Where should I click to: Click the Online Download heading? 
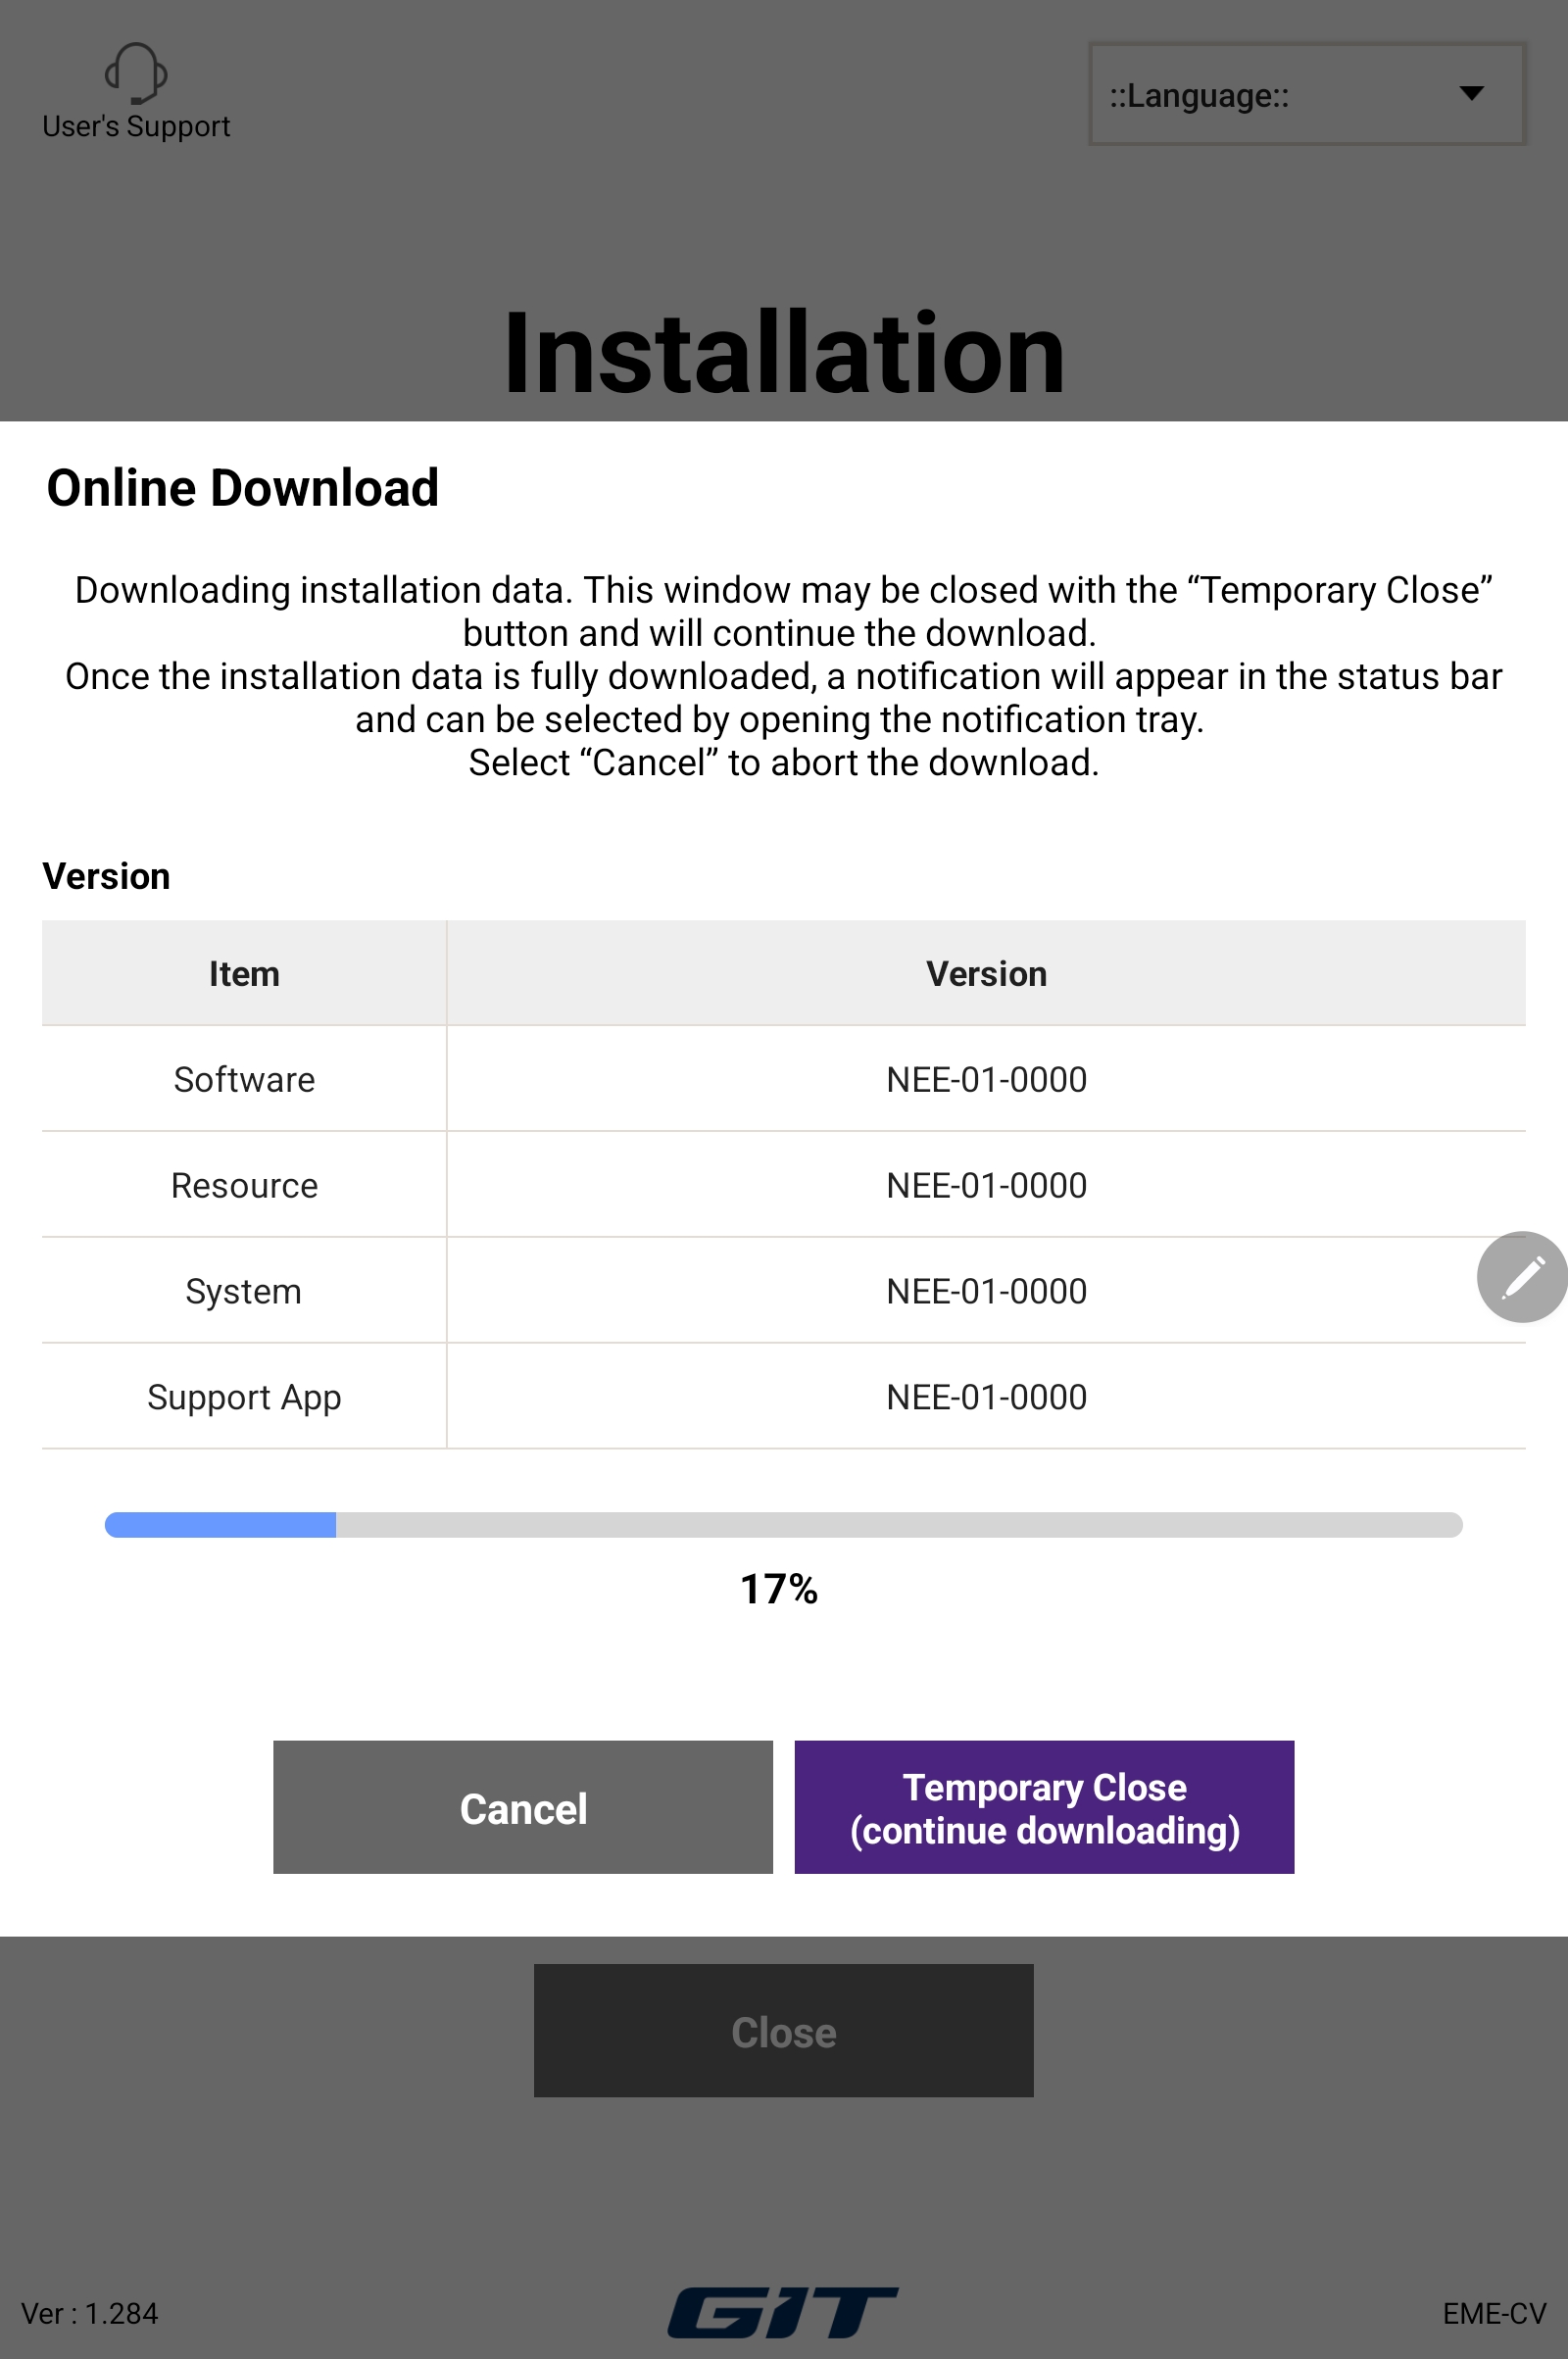243,488
